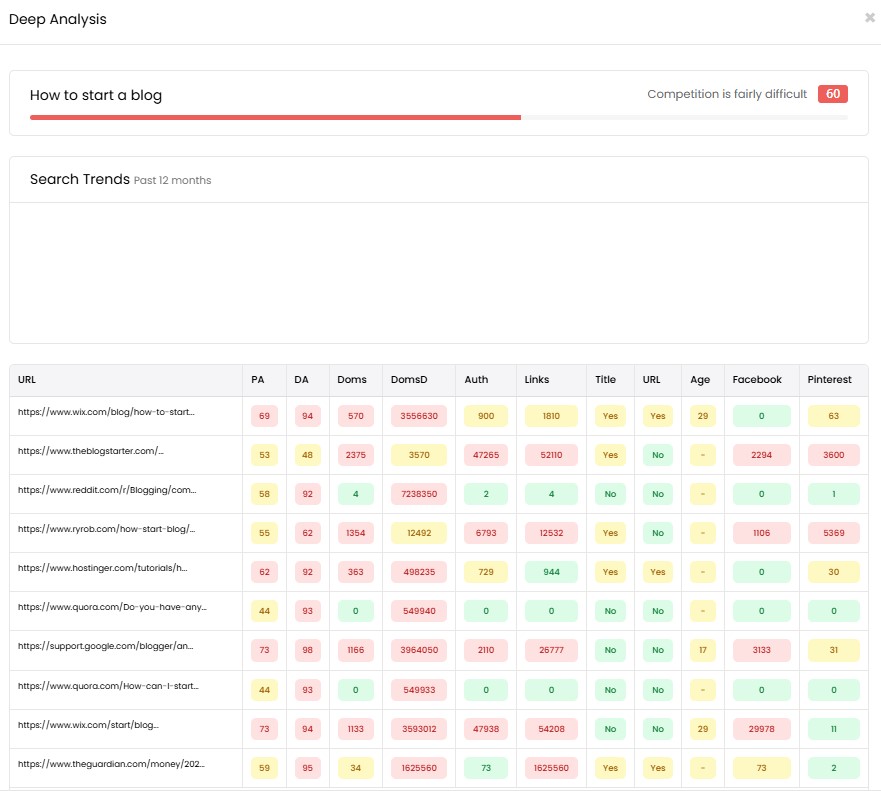Open the quora.com Do-you-have-any link

(x=112, y=607)
